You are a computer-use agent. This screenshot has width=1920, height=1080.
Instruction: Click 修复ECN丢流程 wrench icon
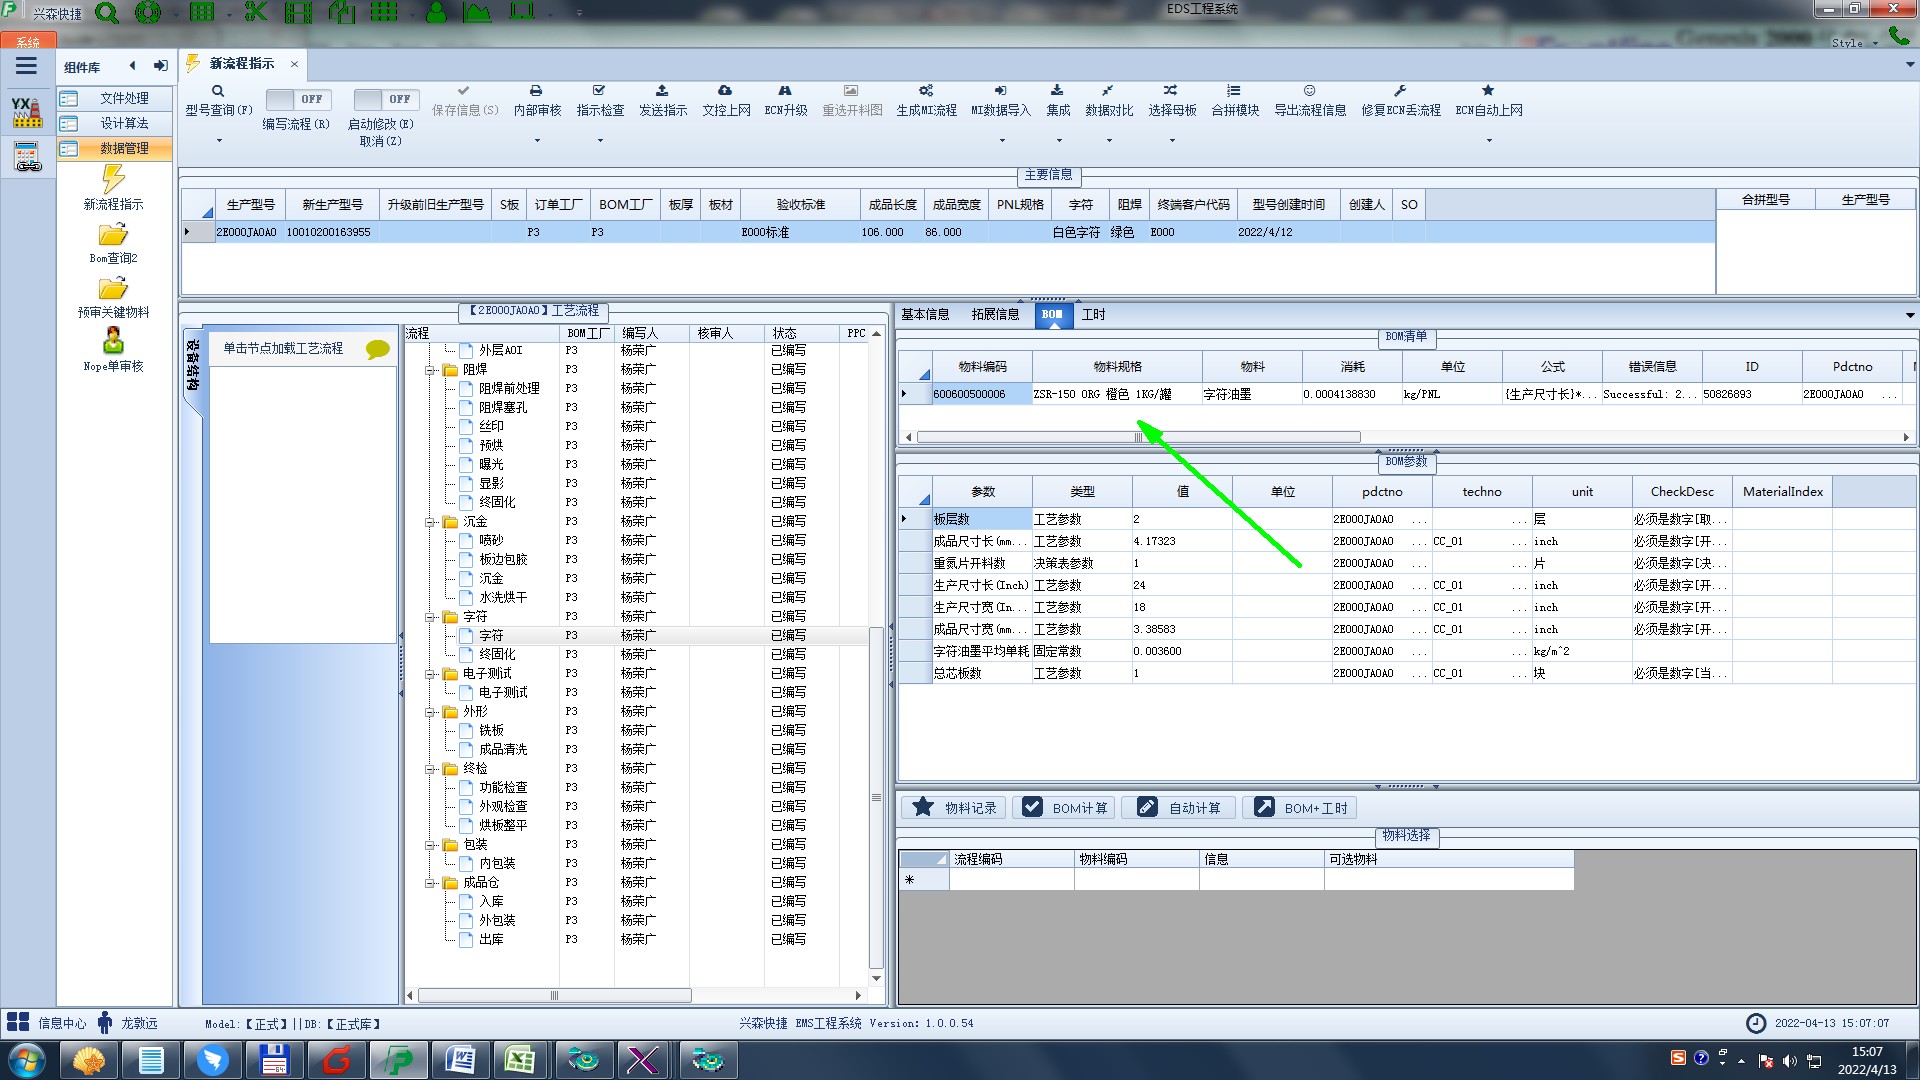tap(1400, 91)
